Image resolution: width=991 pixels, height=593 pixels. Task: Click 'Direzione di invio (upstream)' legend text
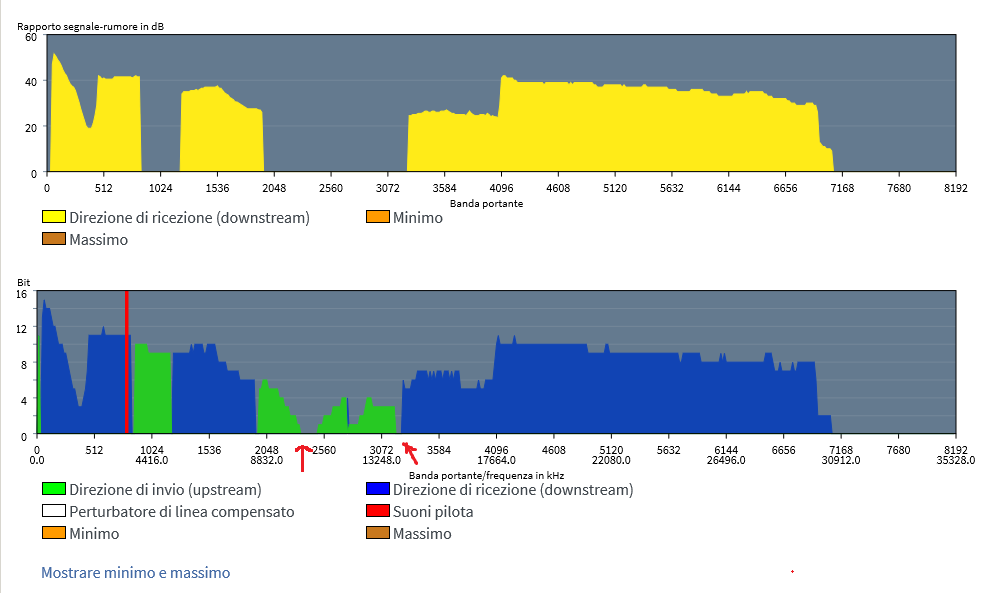166,489
